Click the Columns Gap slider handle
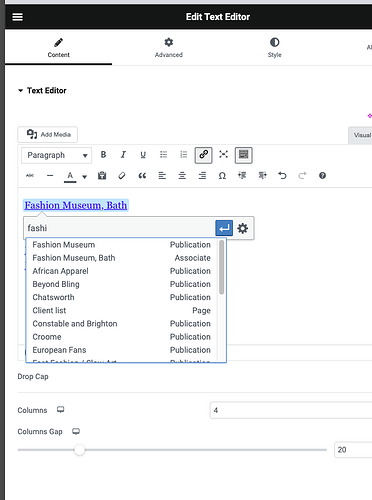Viewport: 372px width, 500px height. tap(79, 450)
